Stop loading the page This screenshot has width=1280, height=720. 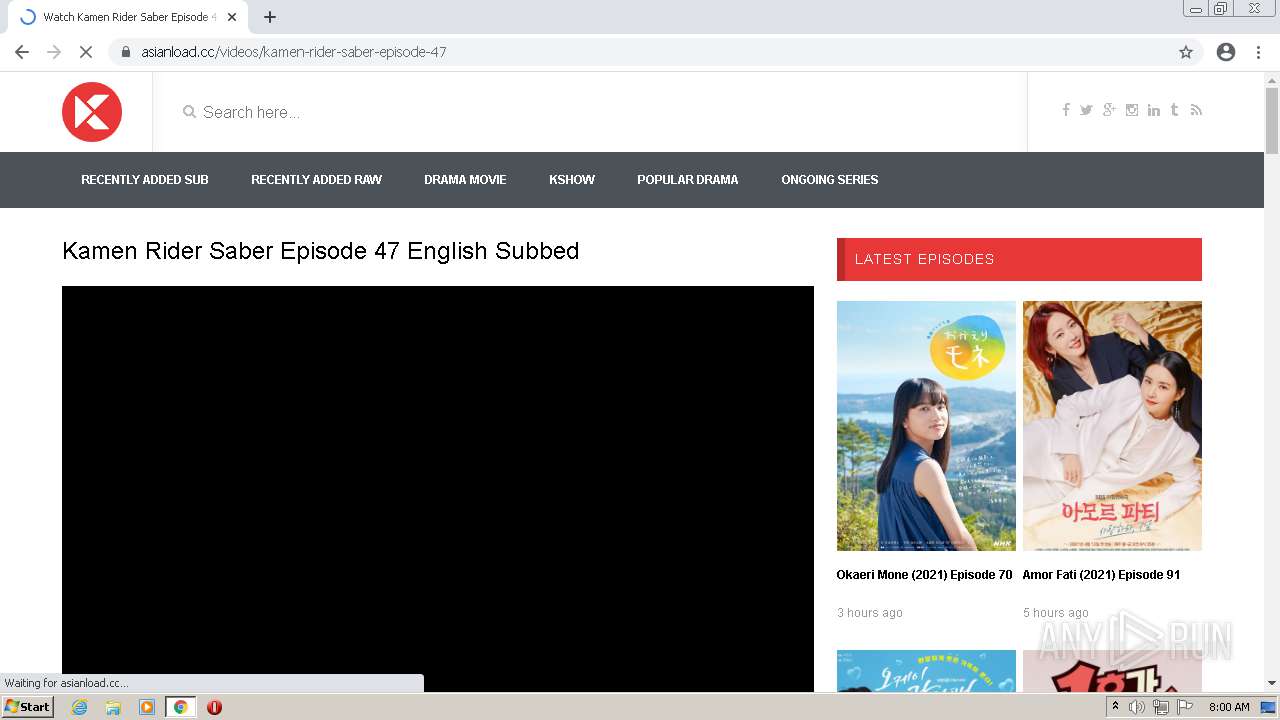(86, 52)
